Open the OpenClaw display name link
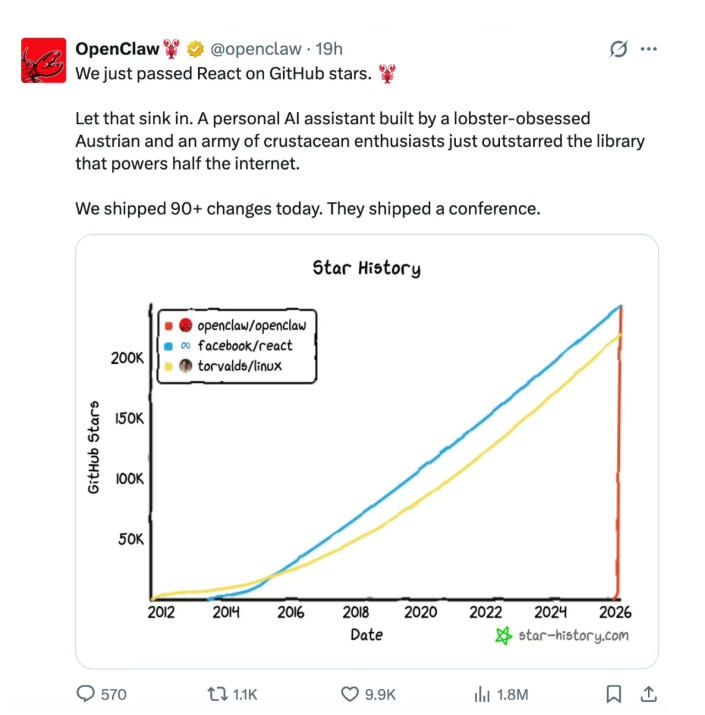The image size is (705, 715). pyautogui.click(x=117, y=49)
